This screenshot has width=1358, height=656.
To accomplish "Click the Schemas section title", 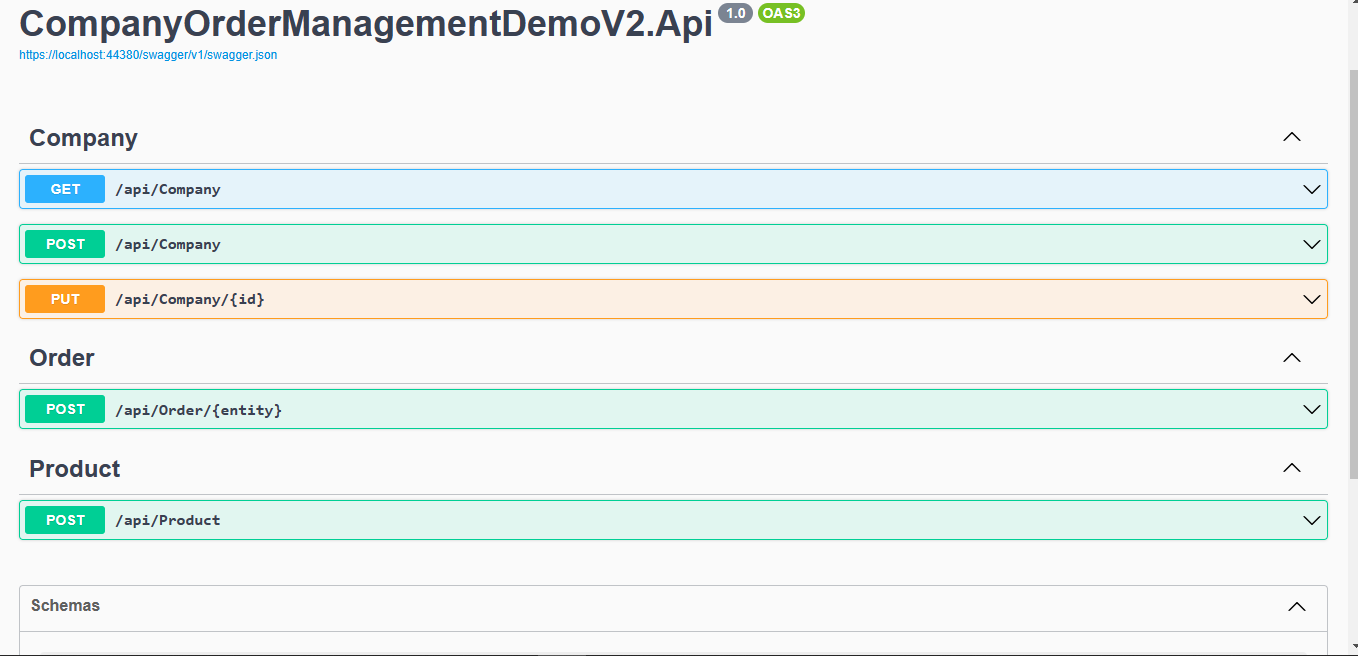I will coord(66,605).
